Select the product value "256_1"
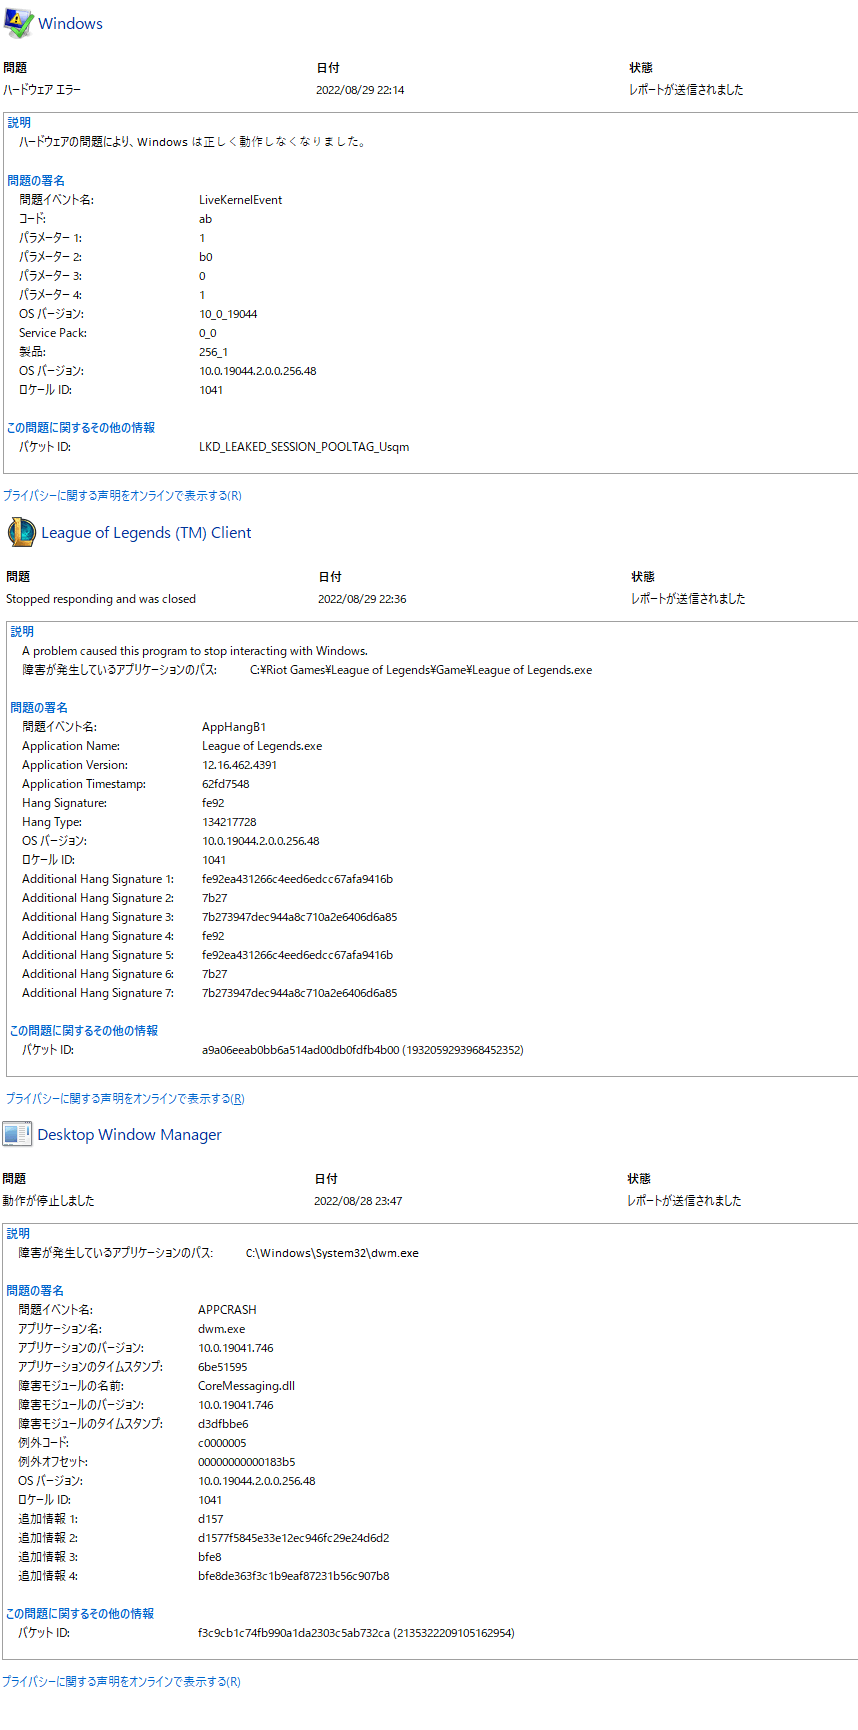The width and height of the screenshot is (858, 1730). 213,352
